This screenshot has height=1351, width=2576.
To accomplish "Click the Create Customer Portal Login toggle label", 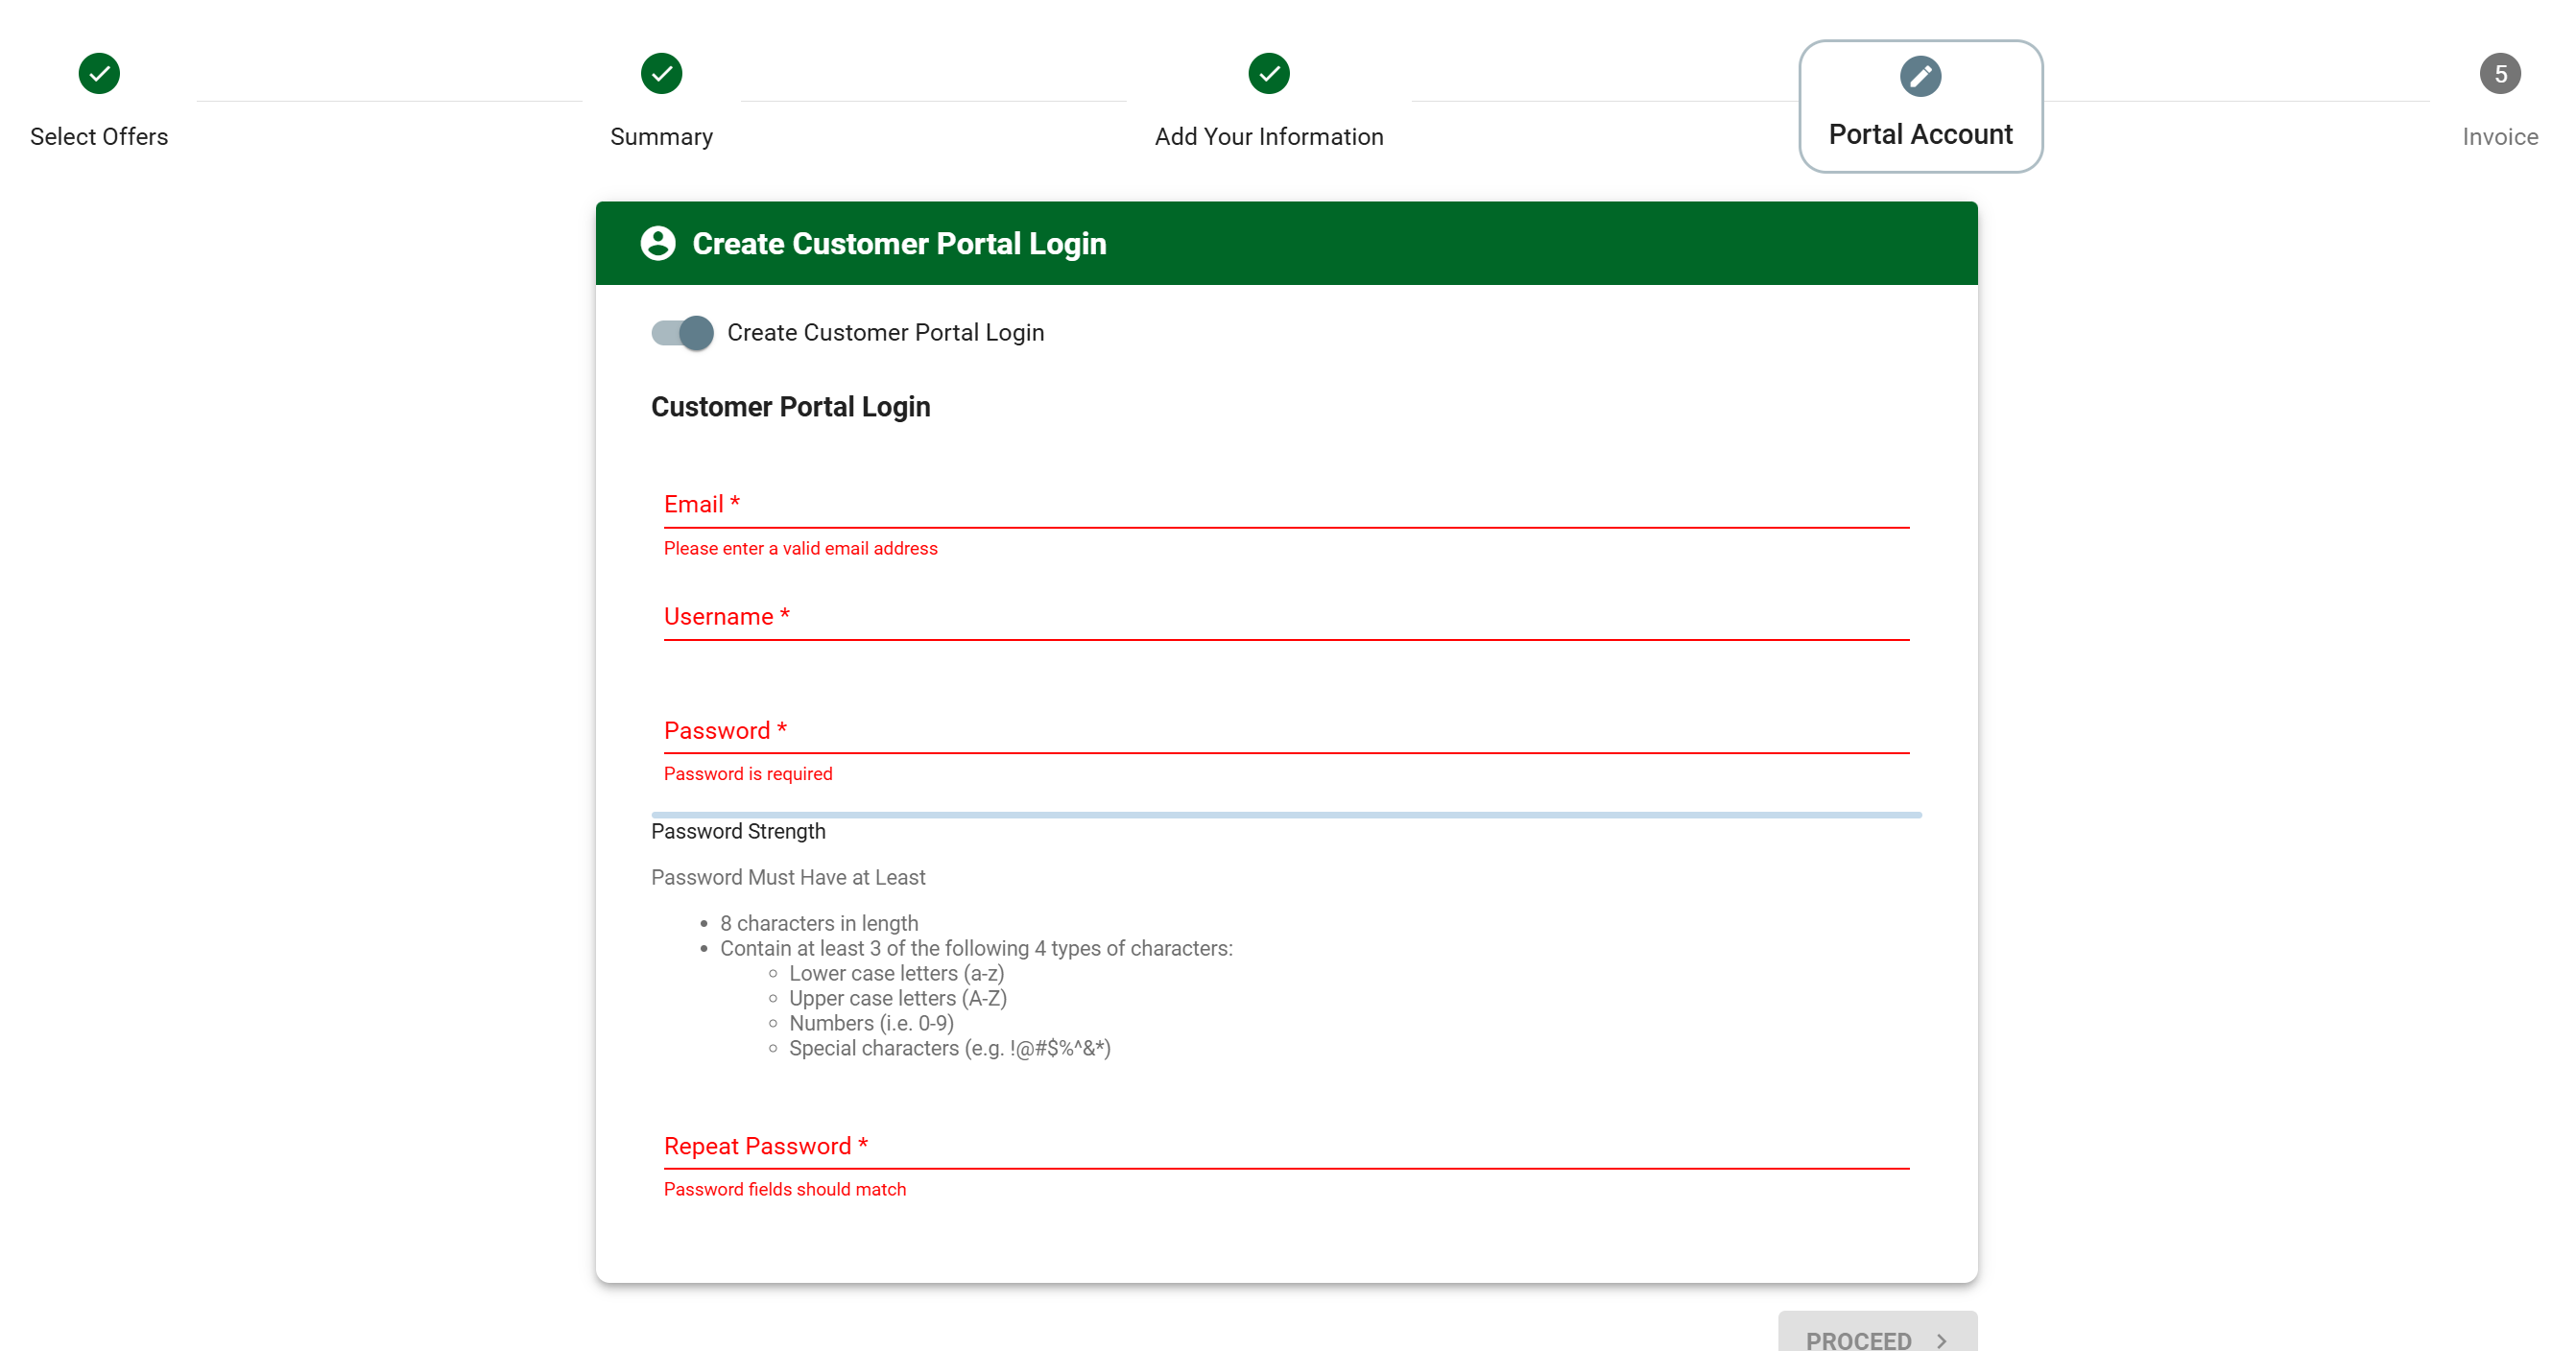I will [x=885, y=333].
